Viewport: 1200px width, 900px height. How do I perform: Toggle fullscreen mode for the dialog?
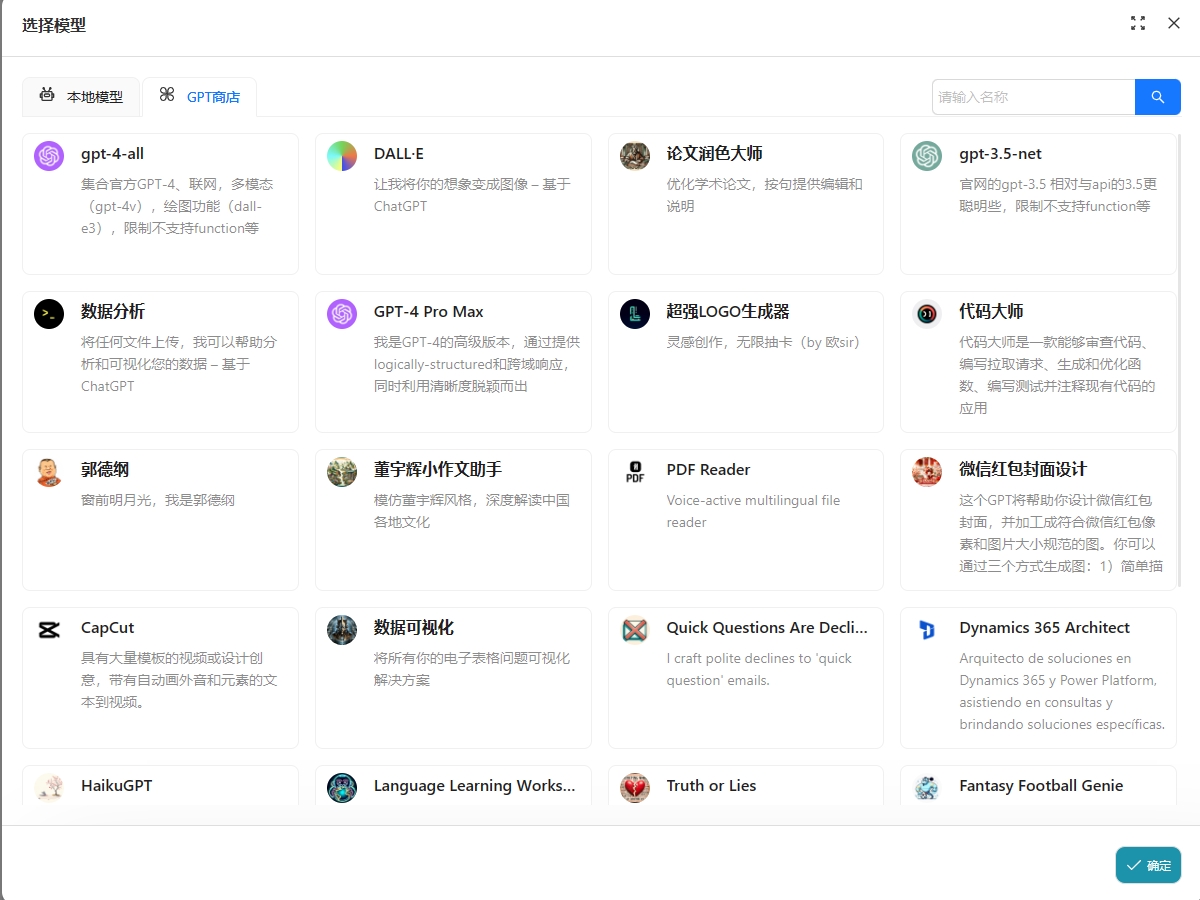pyautogui.click(x=1138, y=23)
